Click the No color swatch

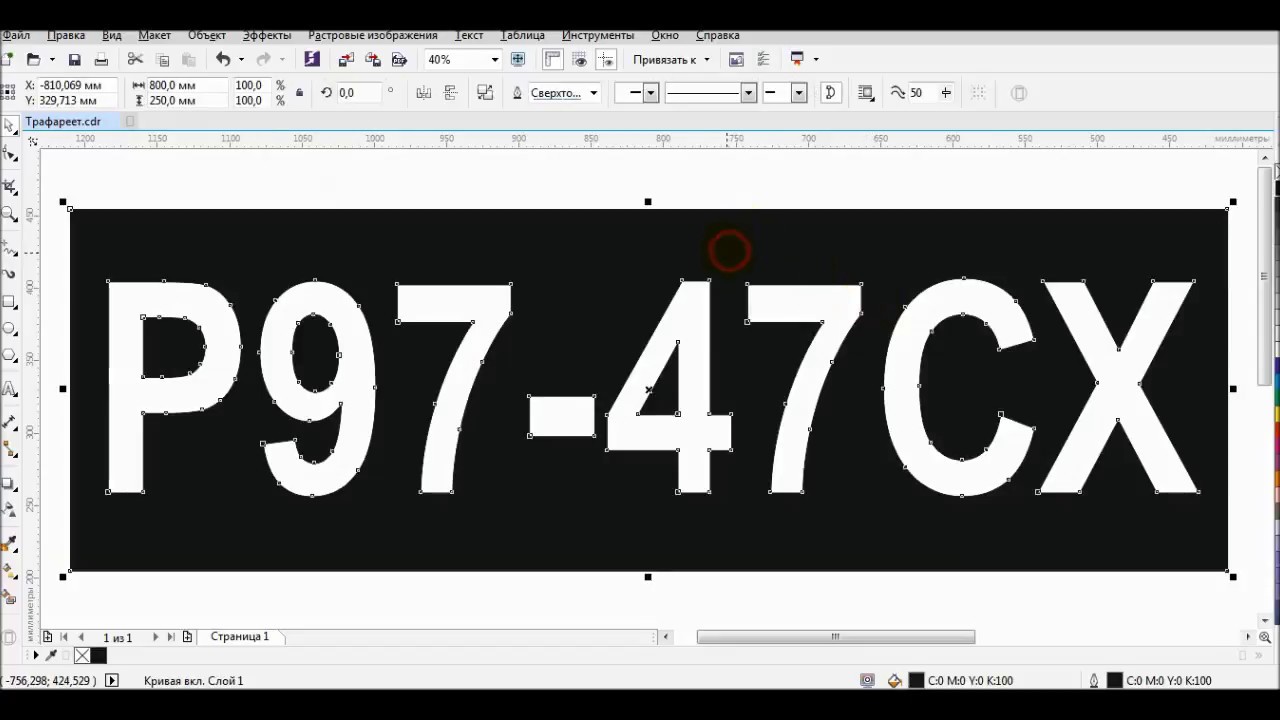point(82,656)
